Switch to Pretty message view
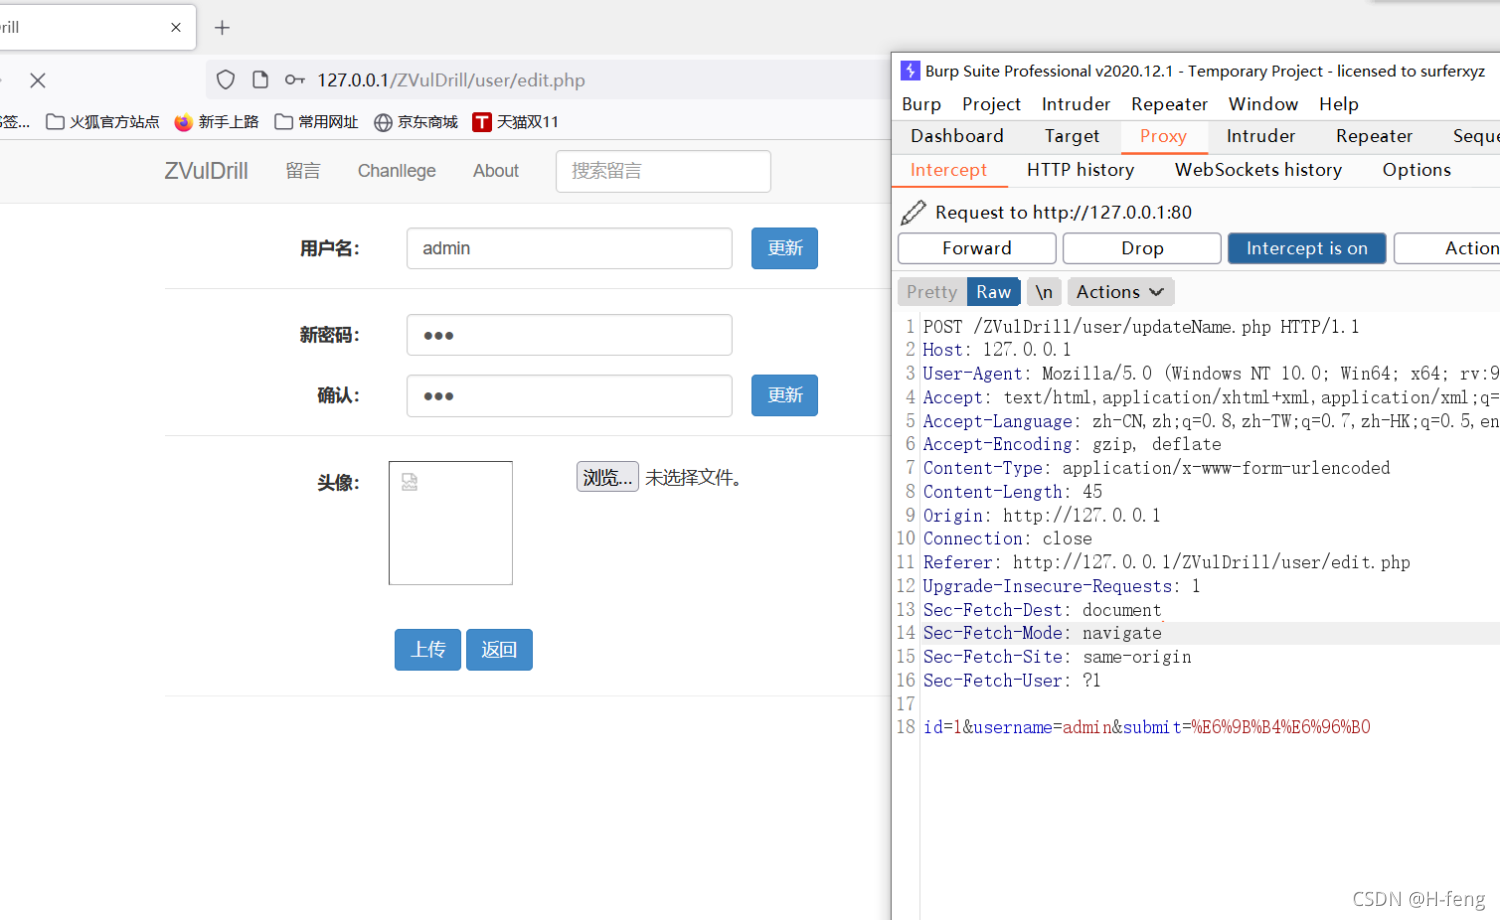Image resolution: width=1500 pixels, height=920 pixels. (932, 292)
